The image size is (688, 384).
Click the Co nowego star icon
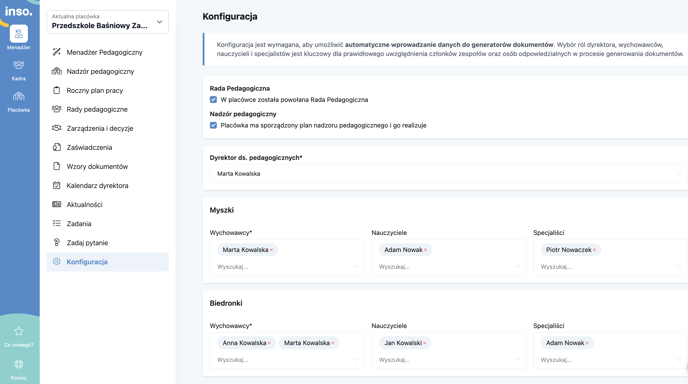(x=18, y=331)
